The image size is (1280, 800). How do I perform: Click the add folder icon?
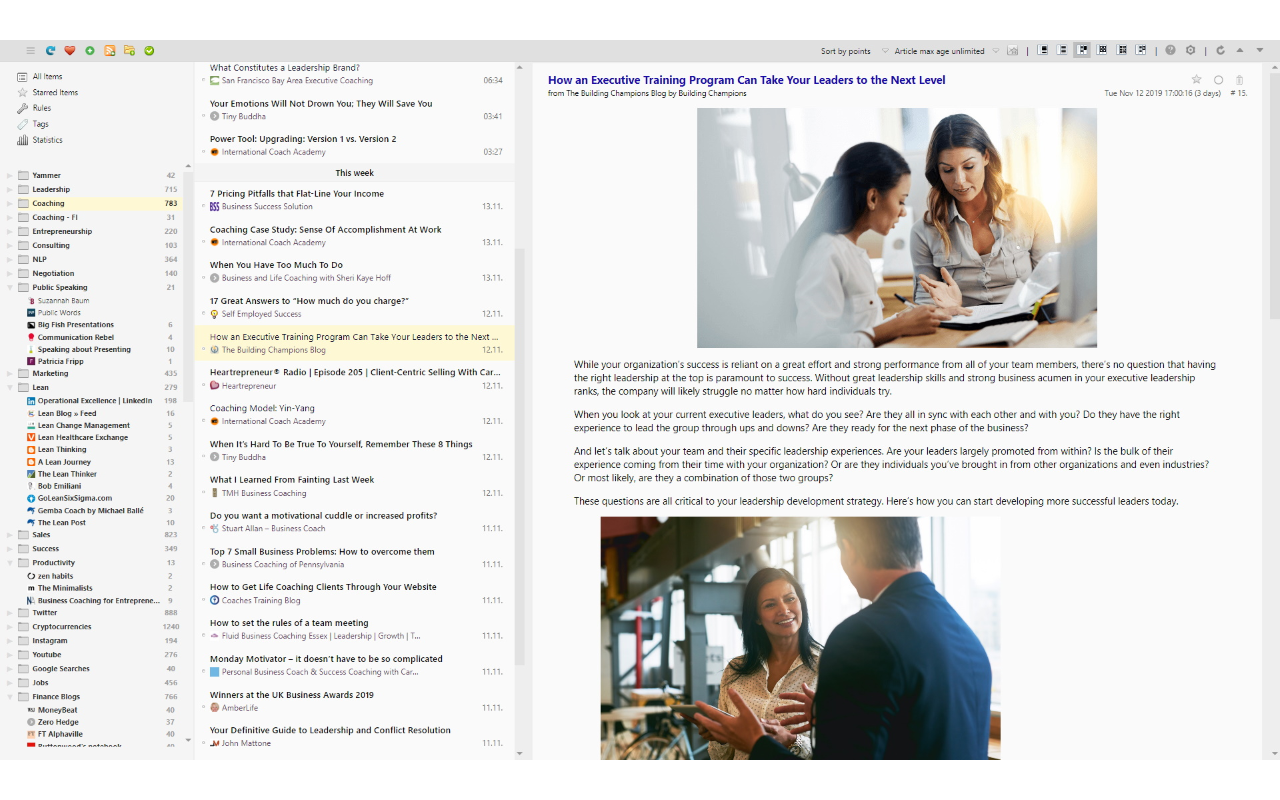click(x=130, y=51)
